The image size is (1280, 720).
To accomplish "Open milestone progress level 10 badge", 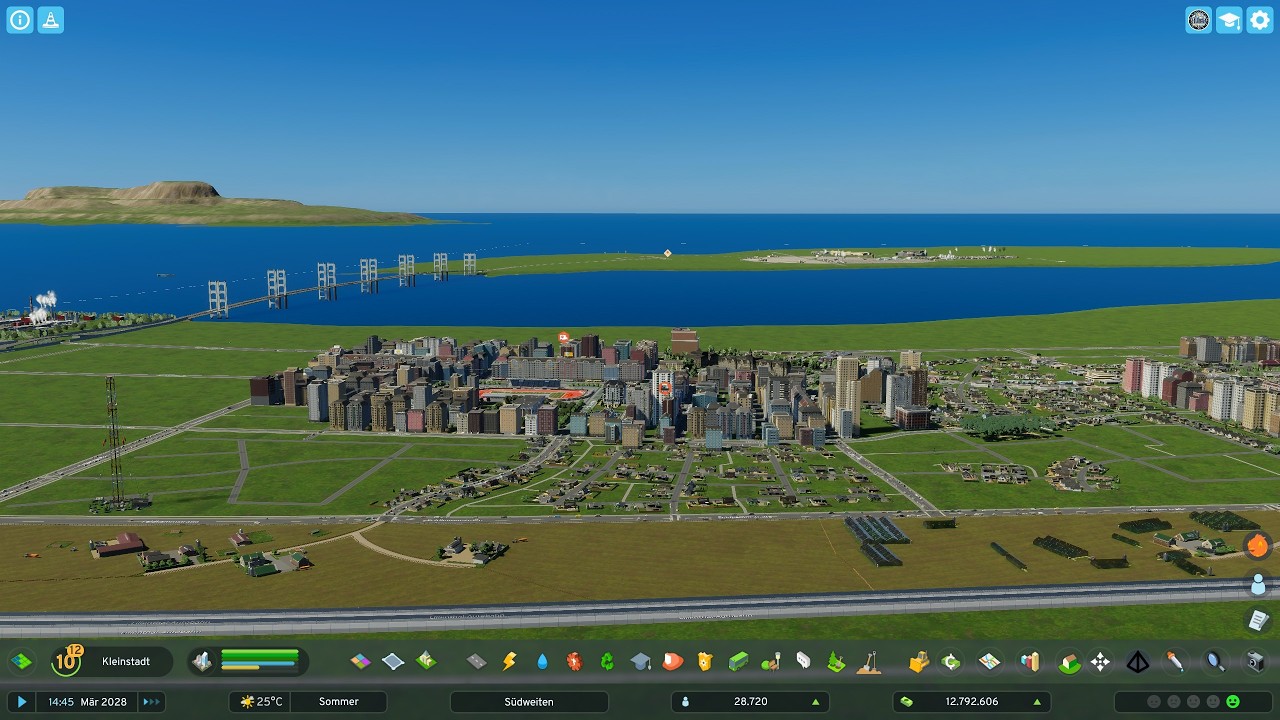I will point(67,661).
